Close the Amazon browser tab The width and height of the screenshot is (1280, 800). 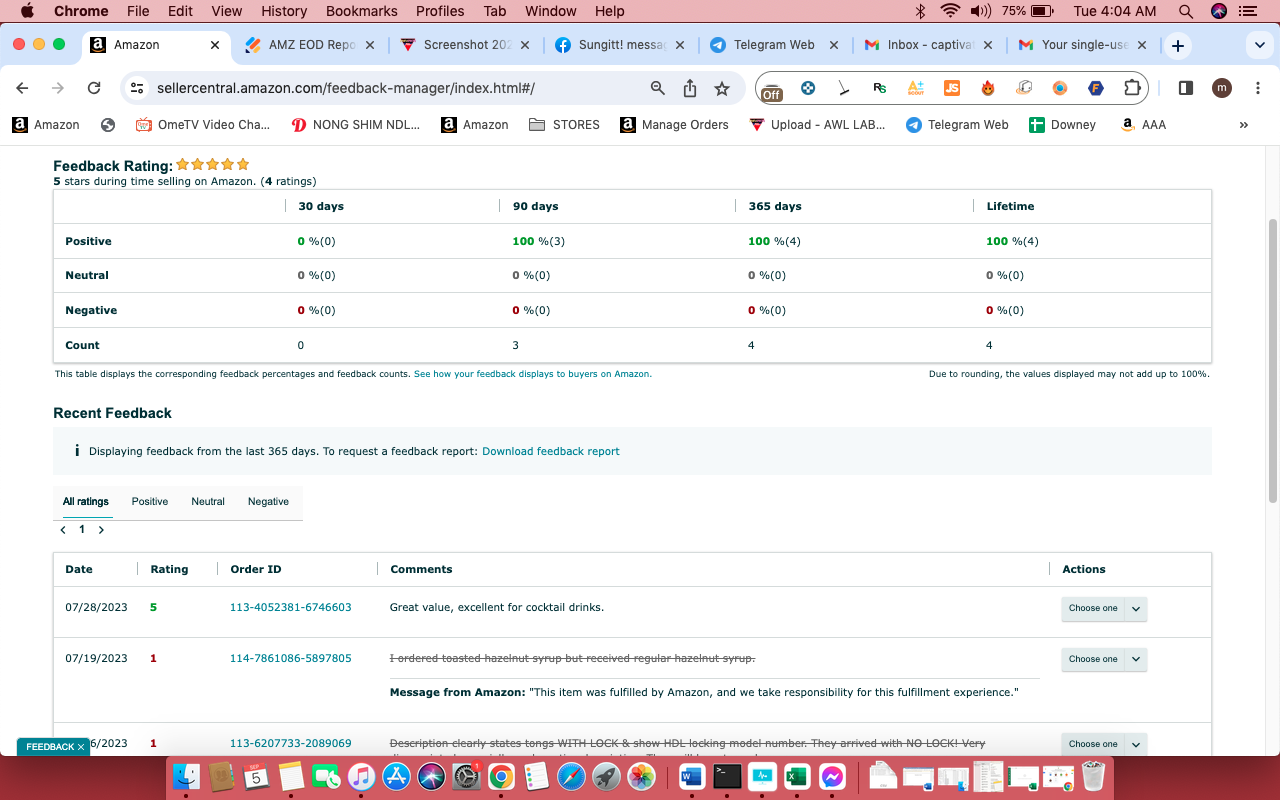point(215,45)
